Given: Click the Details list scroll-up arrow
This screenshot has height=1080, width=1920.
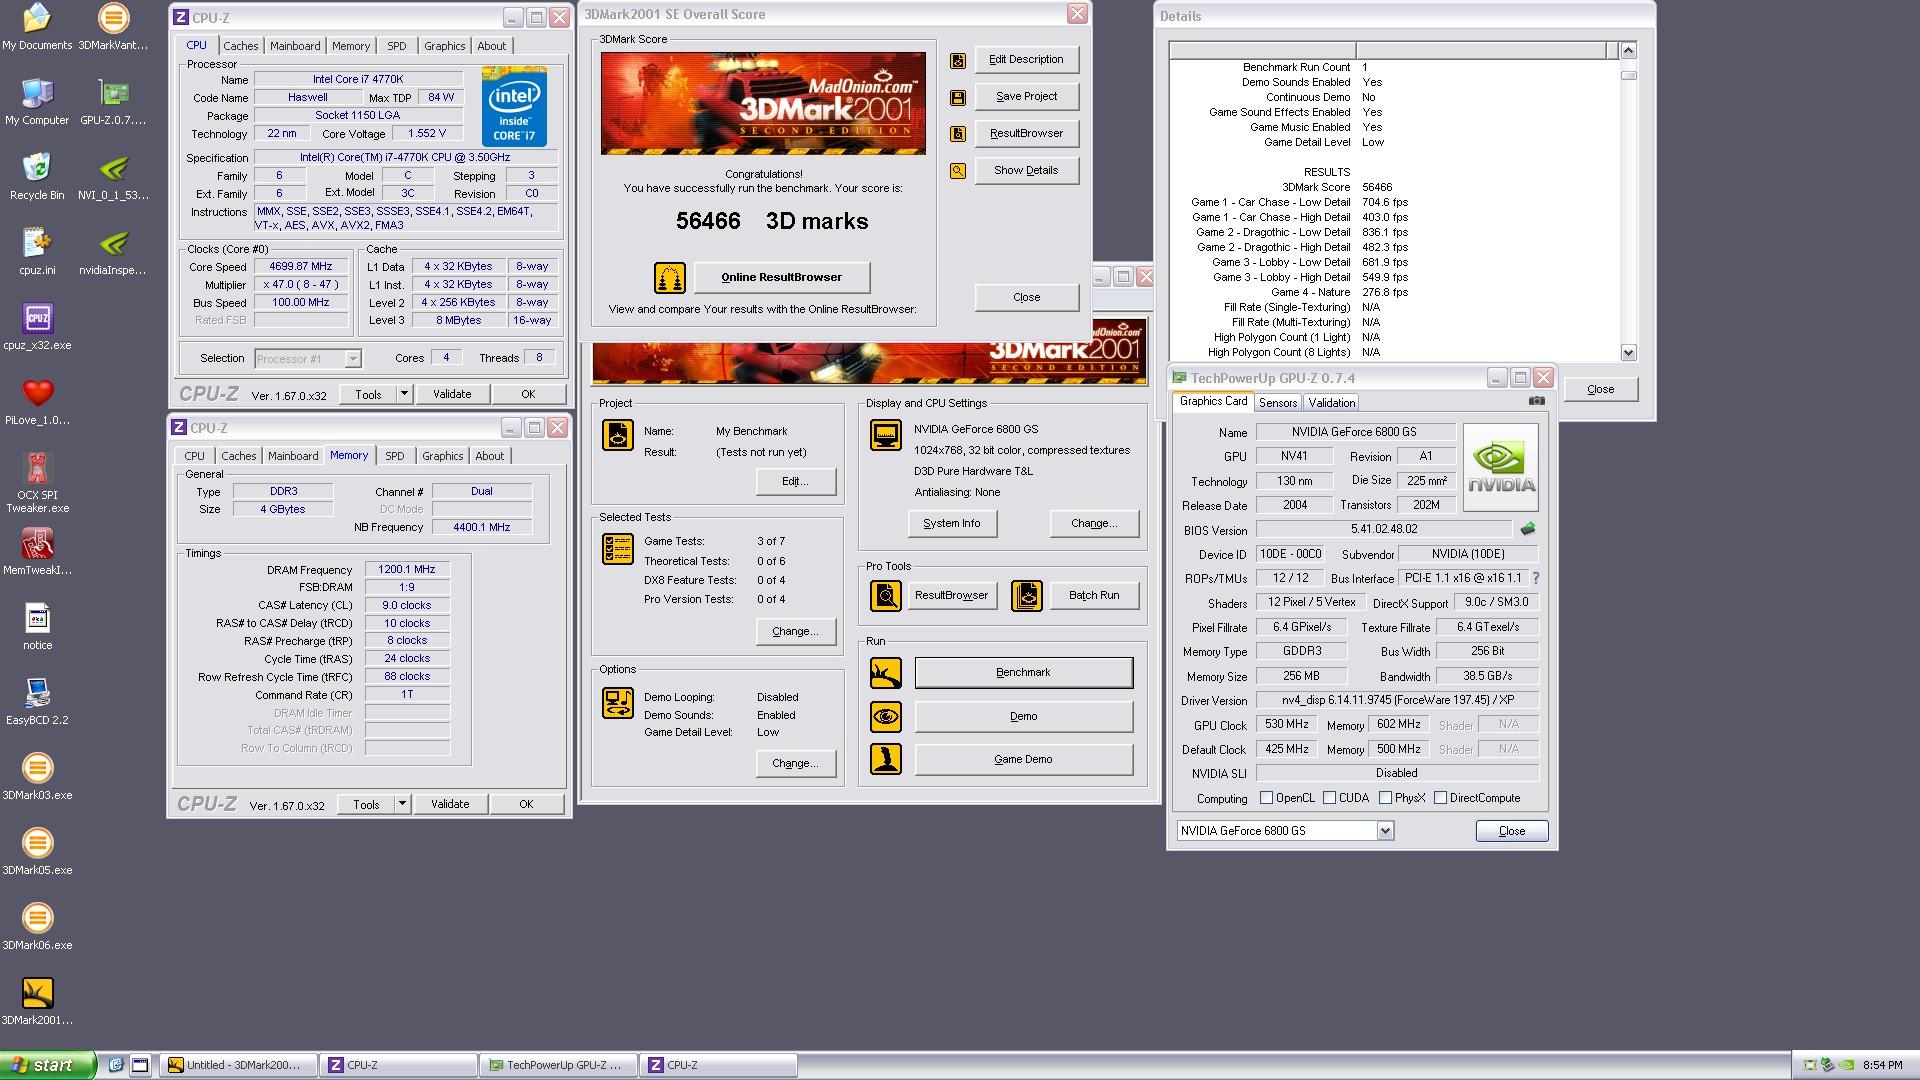Looking at the screenshot, I should [x=1628, y=50].
